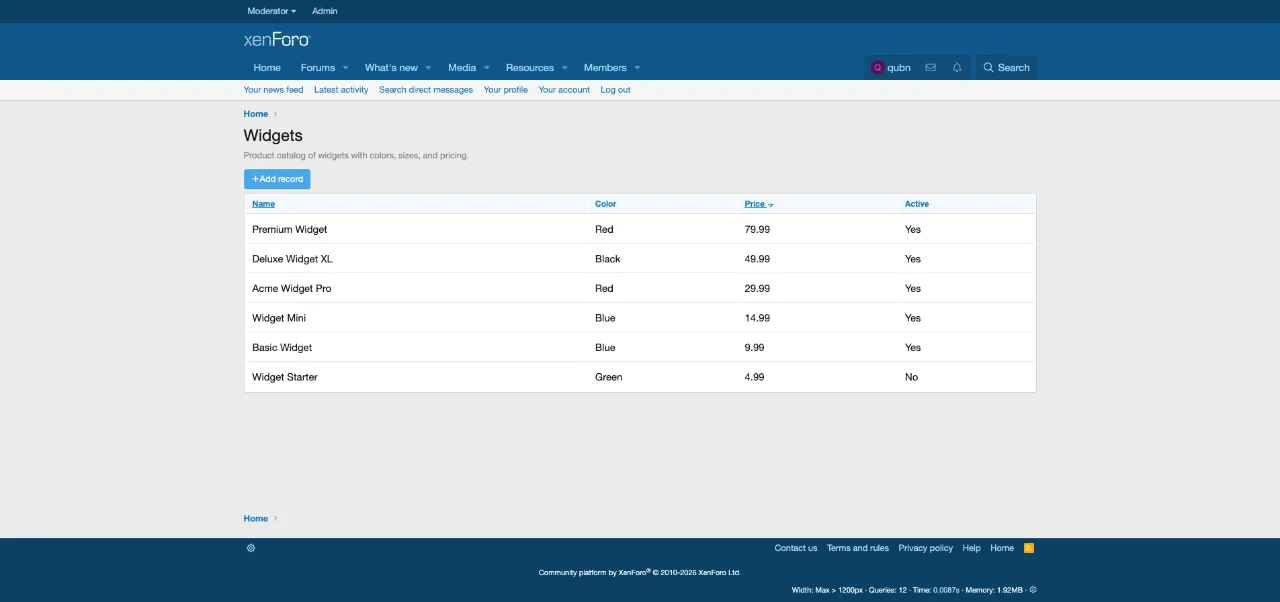This screenshot has width=1280, height=602.
Task: Sort the table by Name column
Action: pos(263,204)
